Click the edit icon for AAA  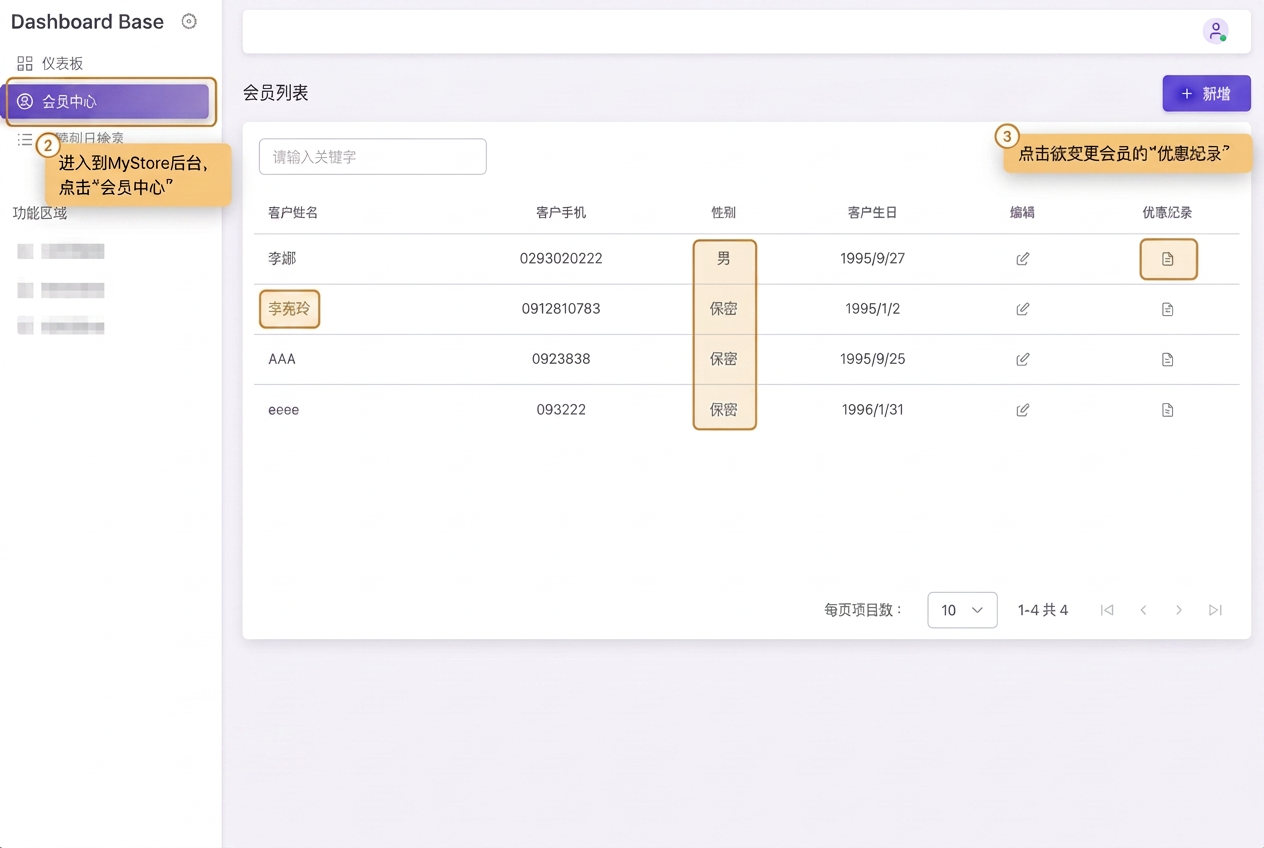1022,359
